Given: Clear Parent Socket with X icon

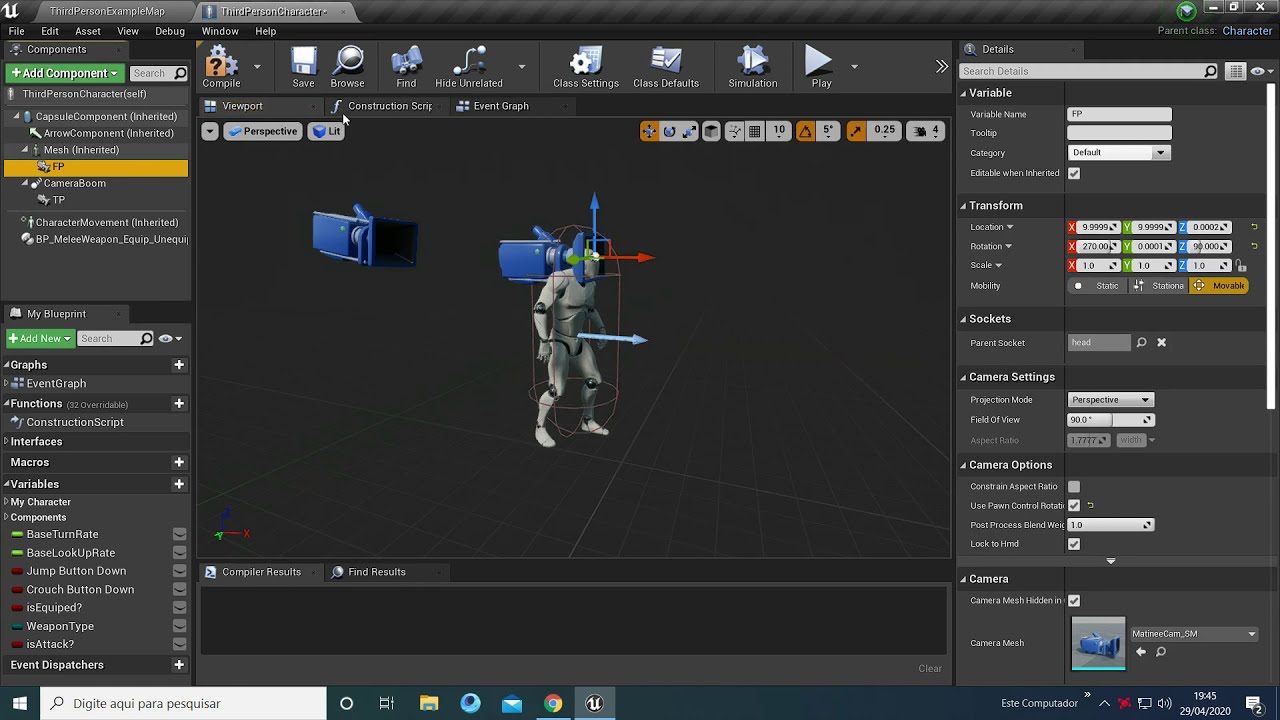Looking at the screenshot, I should tap(1161, 343).
